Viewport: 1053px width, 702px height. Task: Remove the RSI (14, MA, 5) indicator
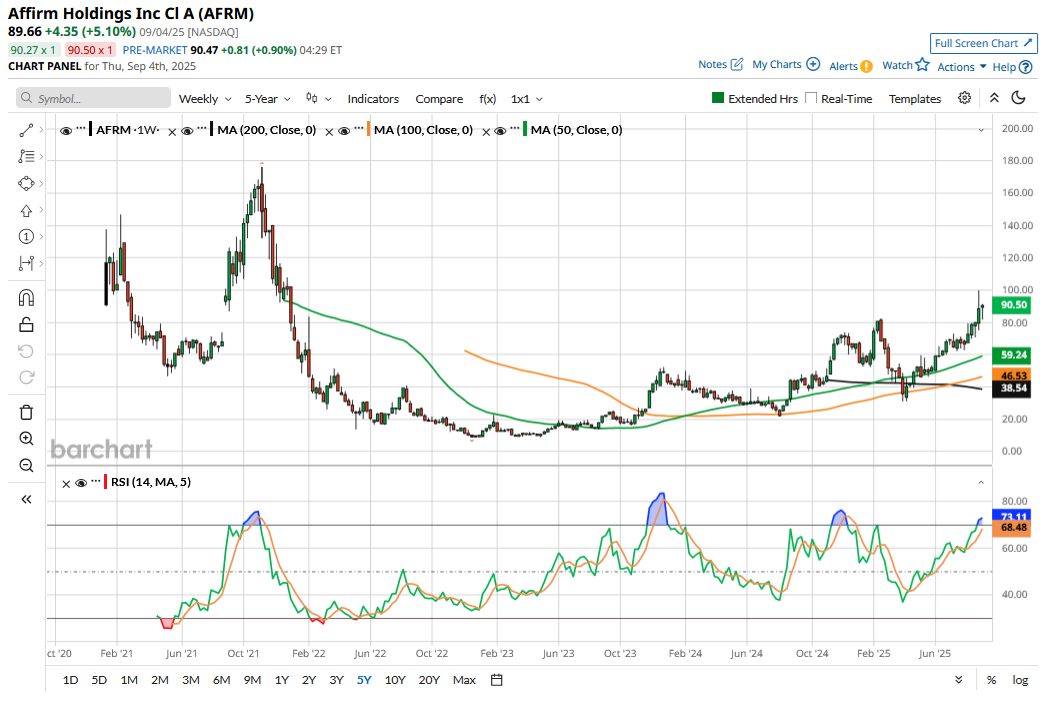coord(66,484)
